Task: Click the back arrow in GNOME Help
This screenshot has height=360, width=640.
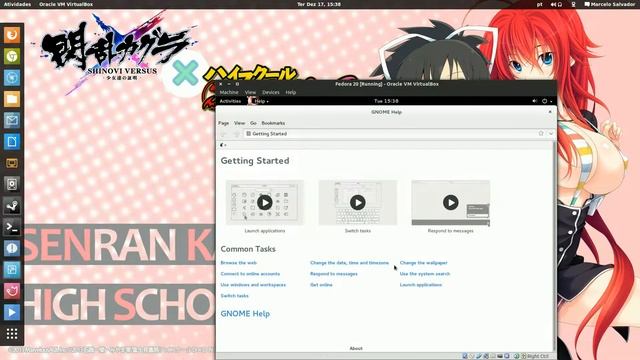Action: (223, 134)
